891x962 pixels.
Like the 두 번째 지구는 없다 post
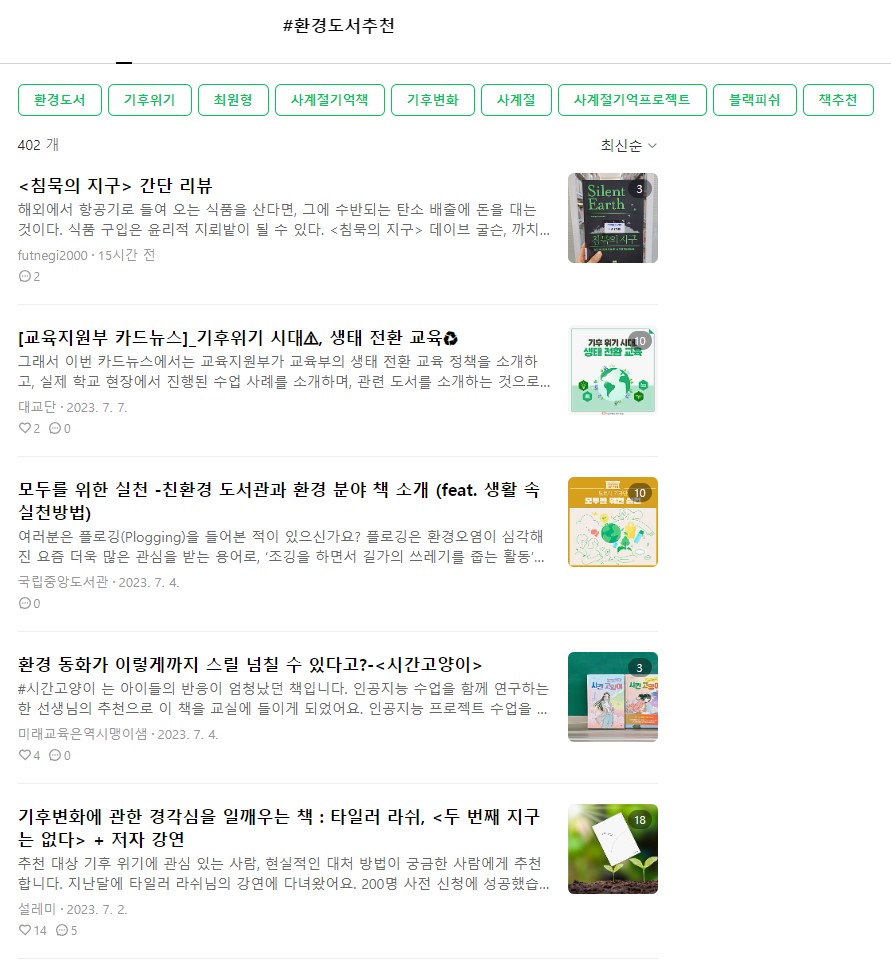pyautogui.click(x=25, y=929)
